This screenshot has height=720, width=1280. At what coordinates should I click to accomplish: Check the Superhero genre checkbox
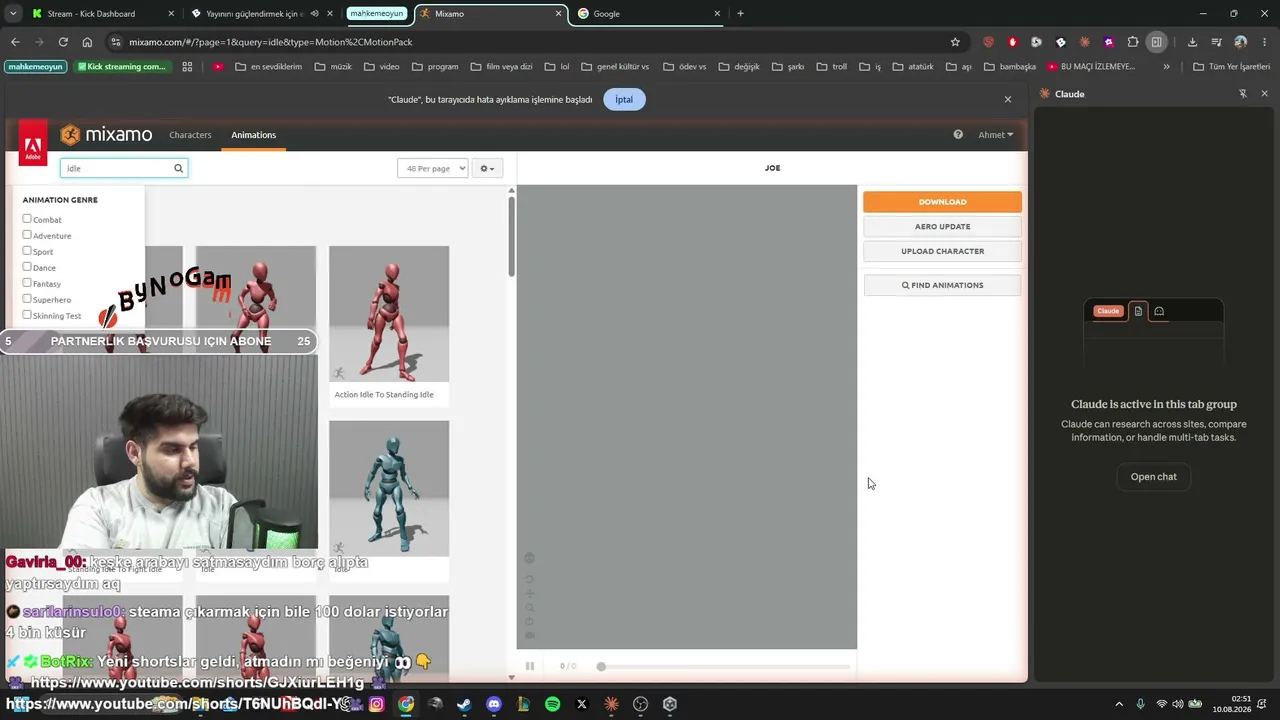coord(27,299)
